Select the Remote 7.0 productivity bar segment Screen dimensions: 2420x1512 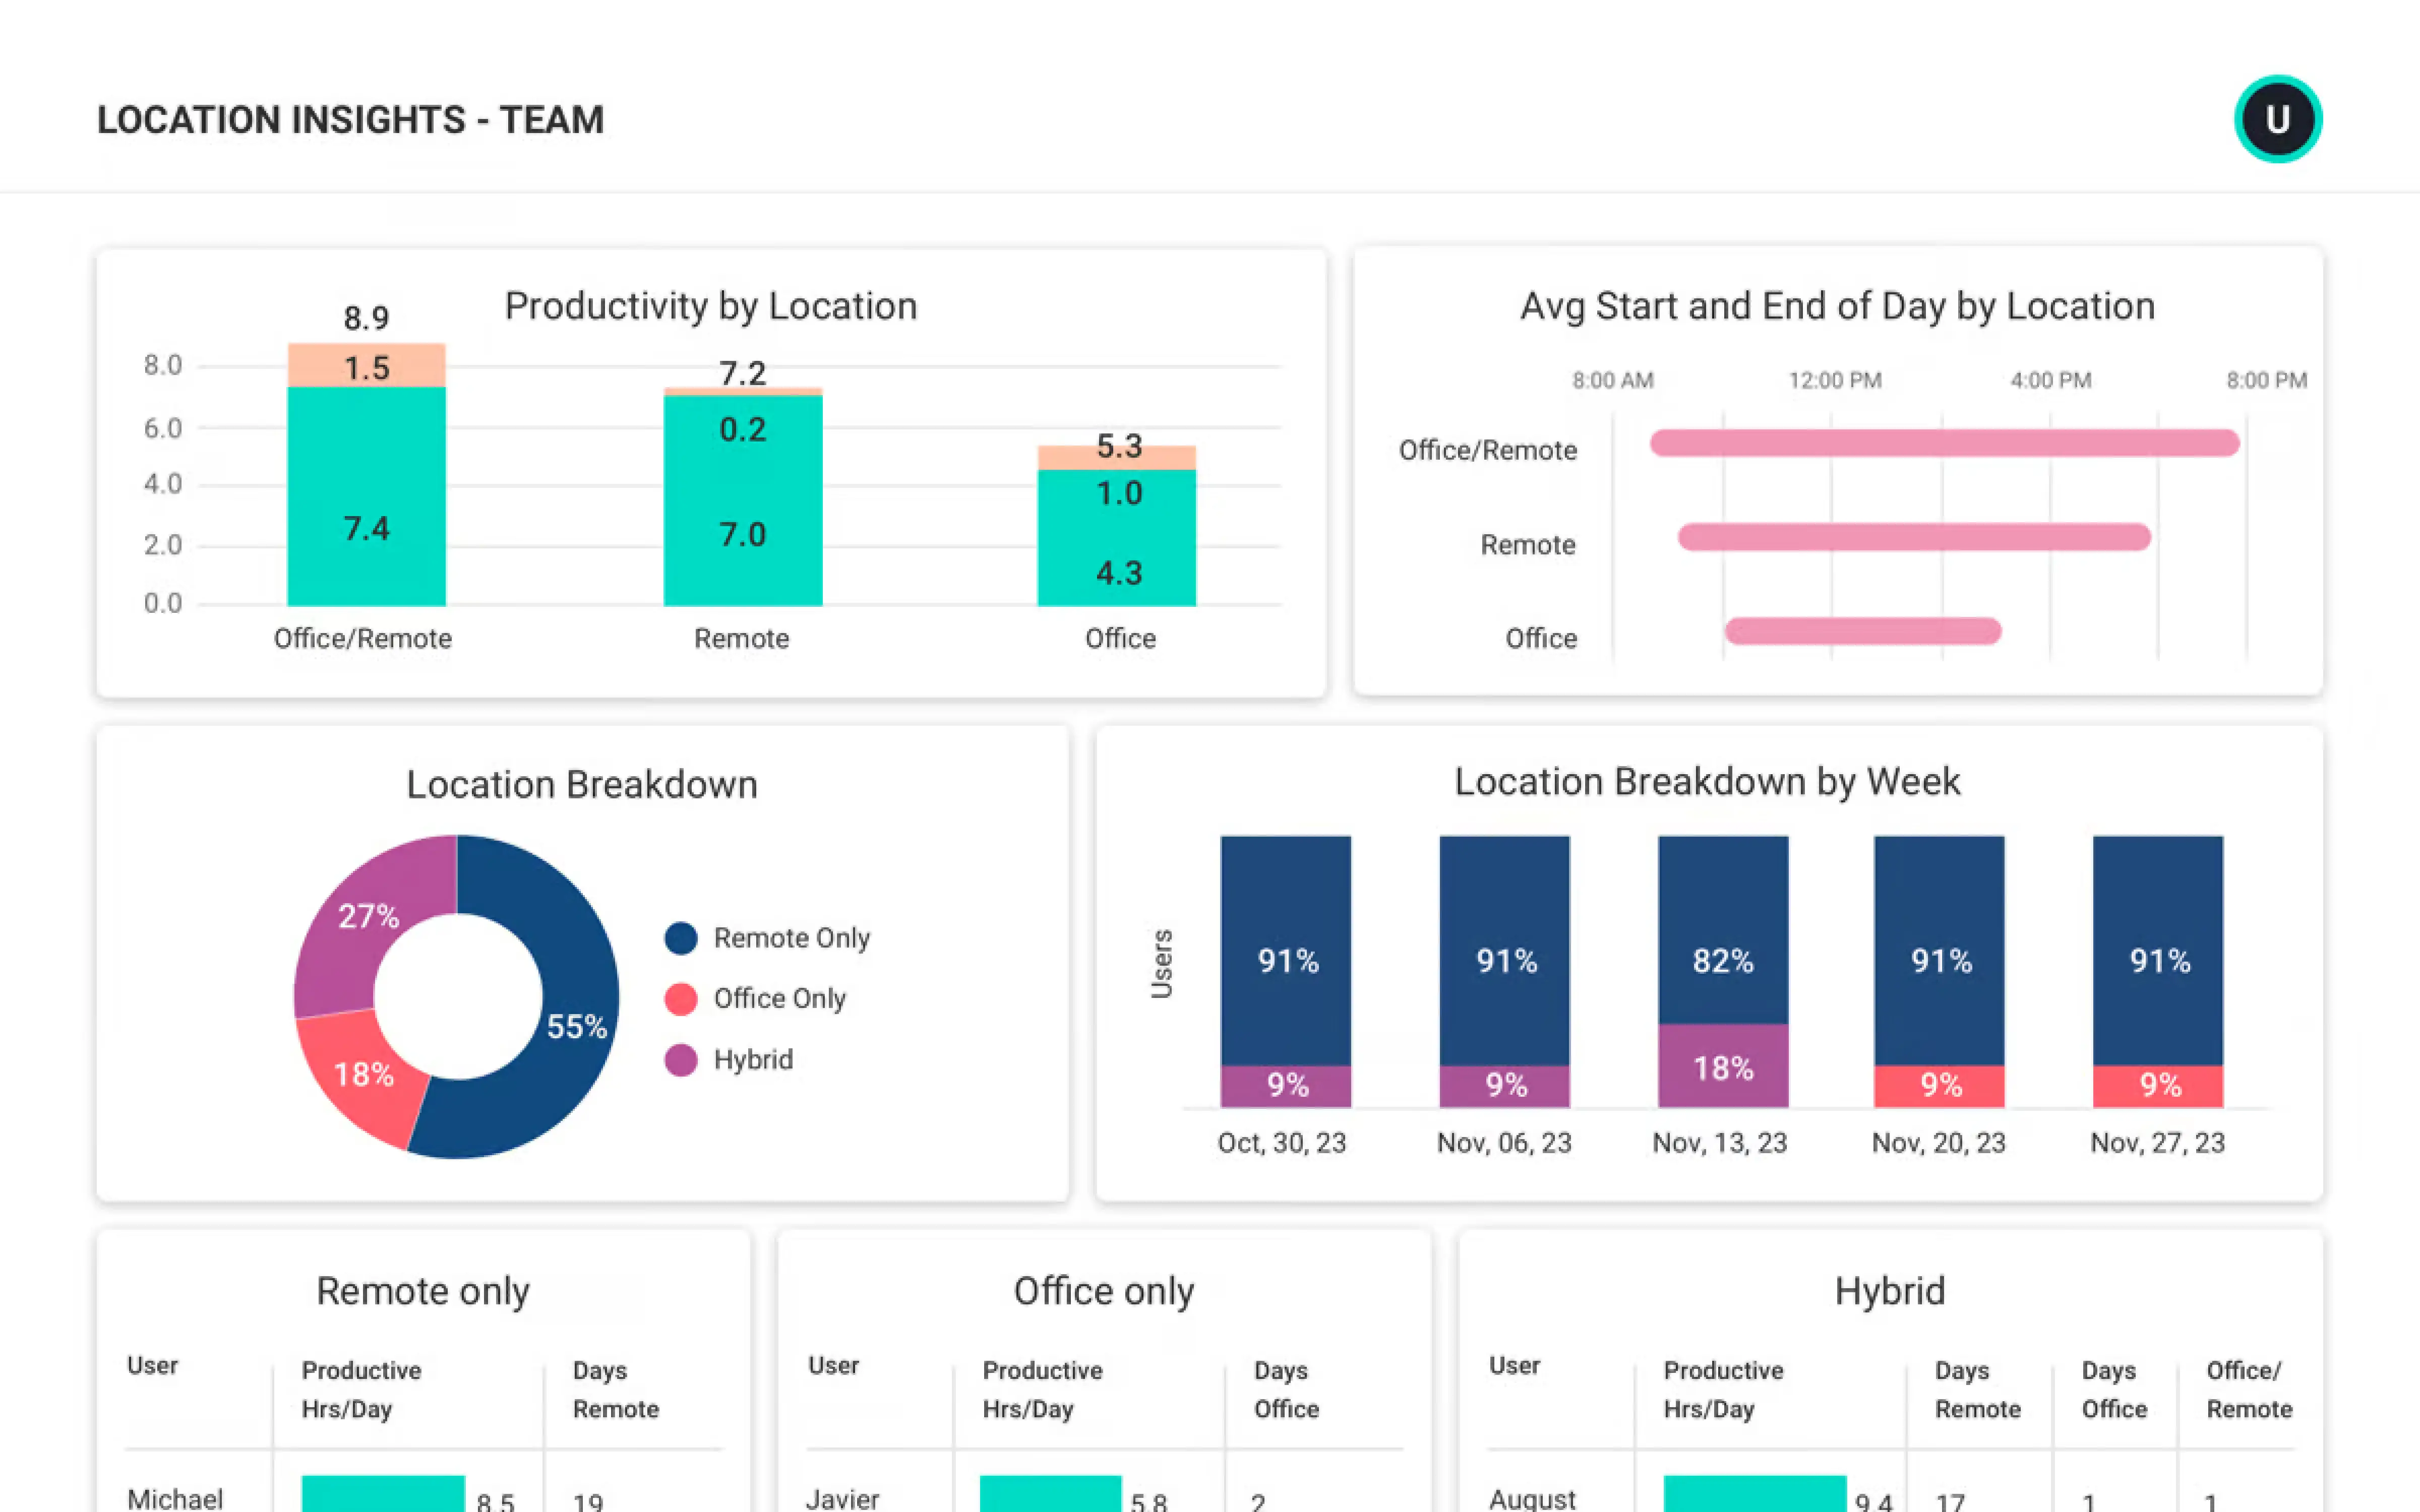point(743,501)
